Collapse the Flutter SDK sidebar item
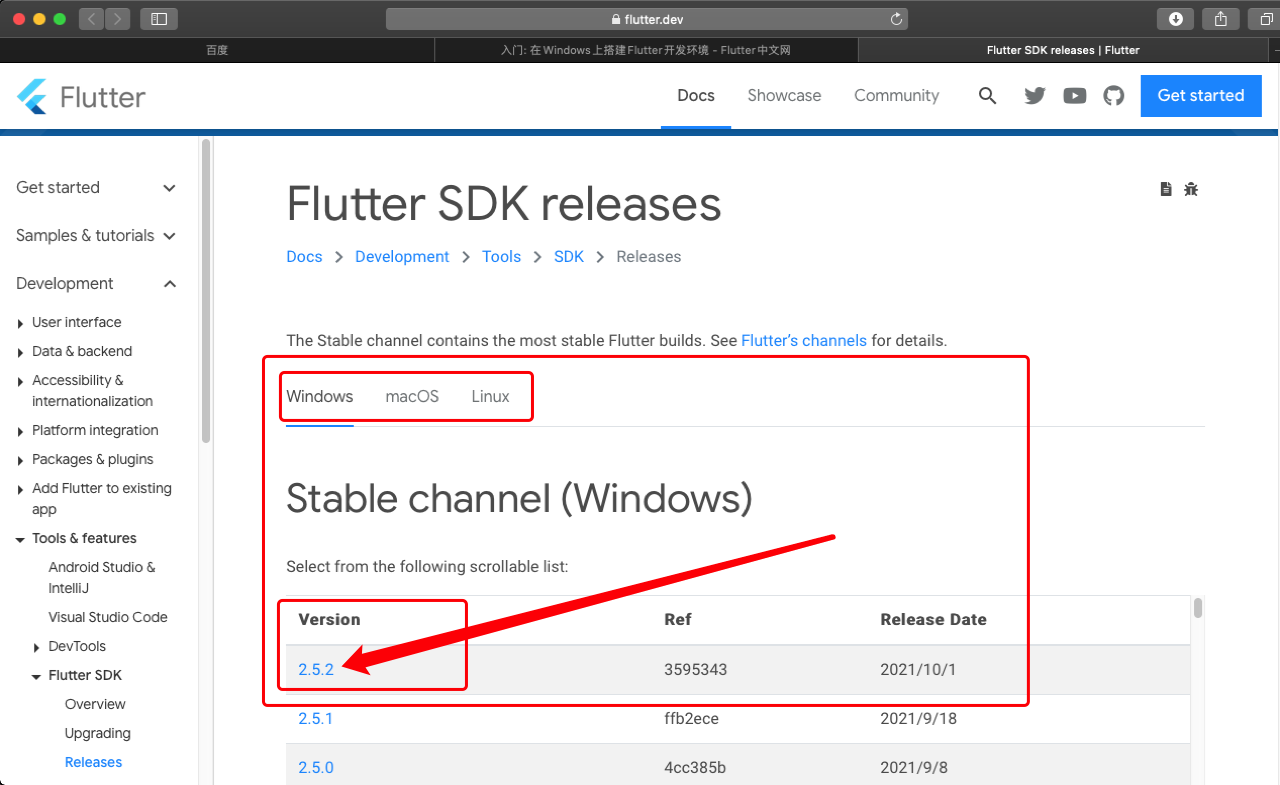The height and width of the screenshot is (785, 1280). (77, 675)
